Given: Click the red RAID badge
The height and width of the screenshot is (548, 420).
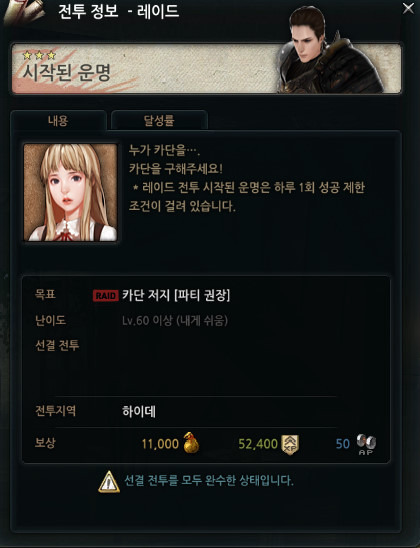Looking at the screenshot, I should [106, 296].
